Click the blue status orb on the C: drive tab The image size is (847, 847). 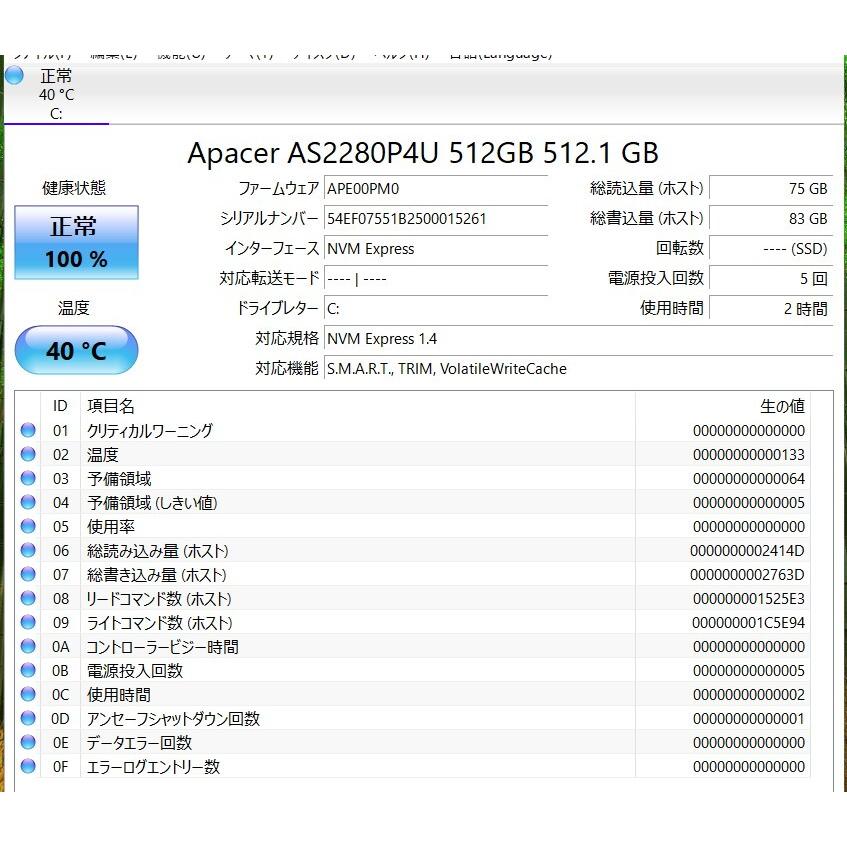click(15, 75)
